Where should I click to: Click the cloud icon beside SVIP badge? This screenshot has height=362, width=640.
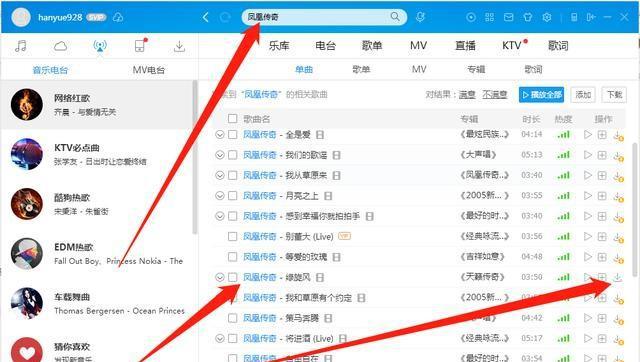[x=118, y=17]
